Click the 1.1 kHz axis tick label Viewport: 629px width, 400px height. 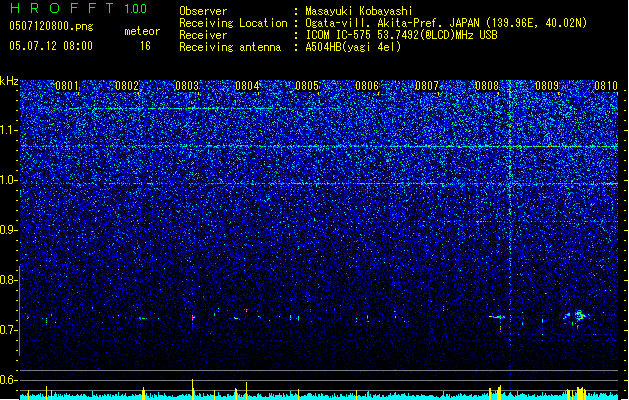(9, 130)
